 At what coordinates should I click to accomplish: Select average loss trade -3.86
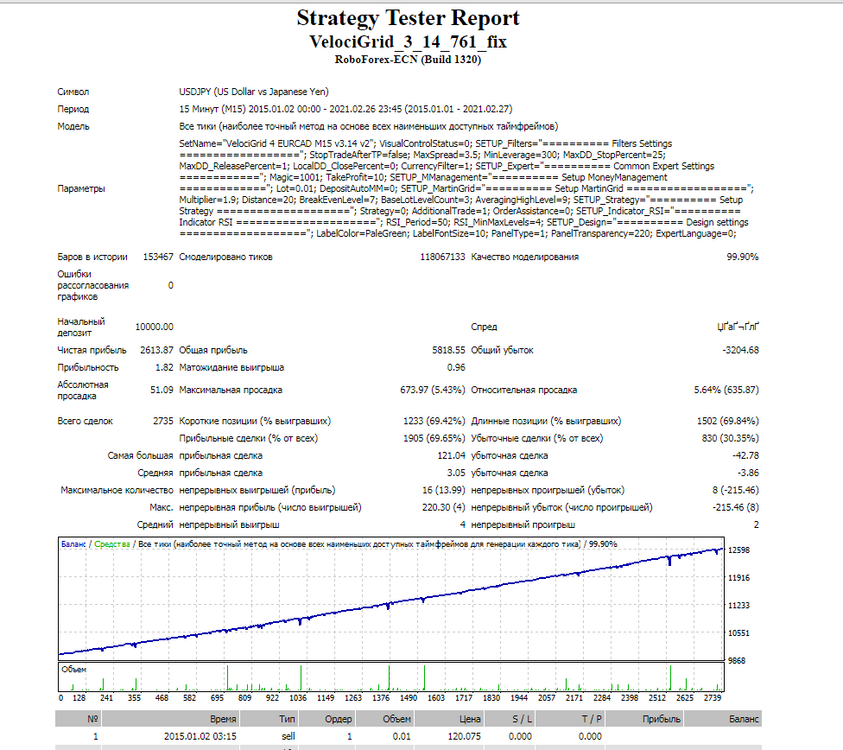click(748, 473)
